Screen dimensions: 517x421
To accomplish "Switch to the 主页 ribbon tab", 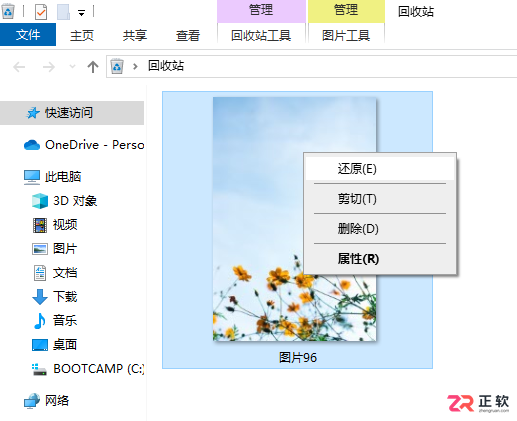I will (82, 35).
